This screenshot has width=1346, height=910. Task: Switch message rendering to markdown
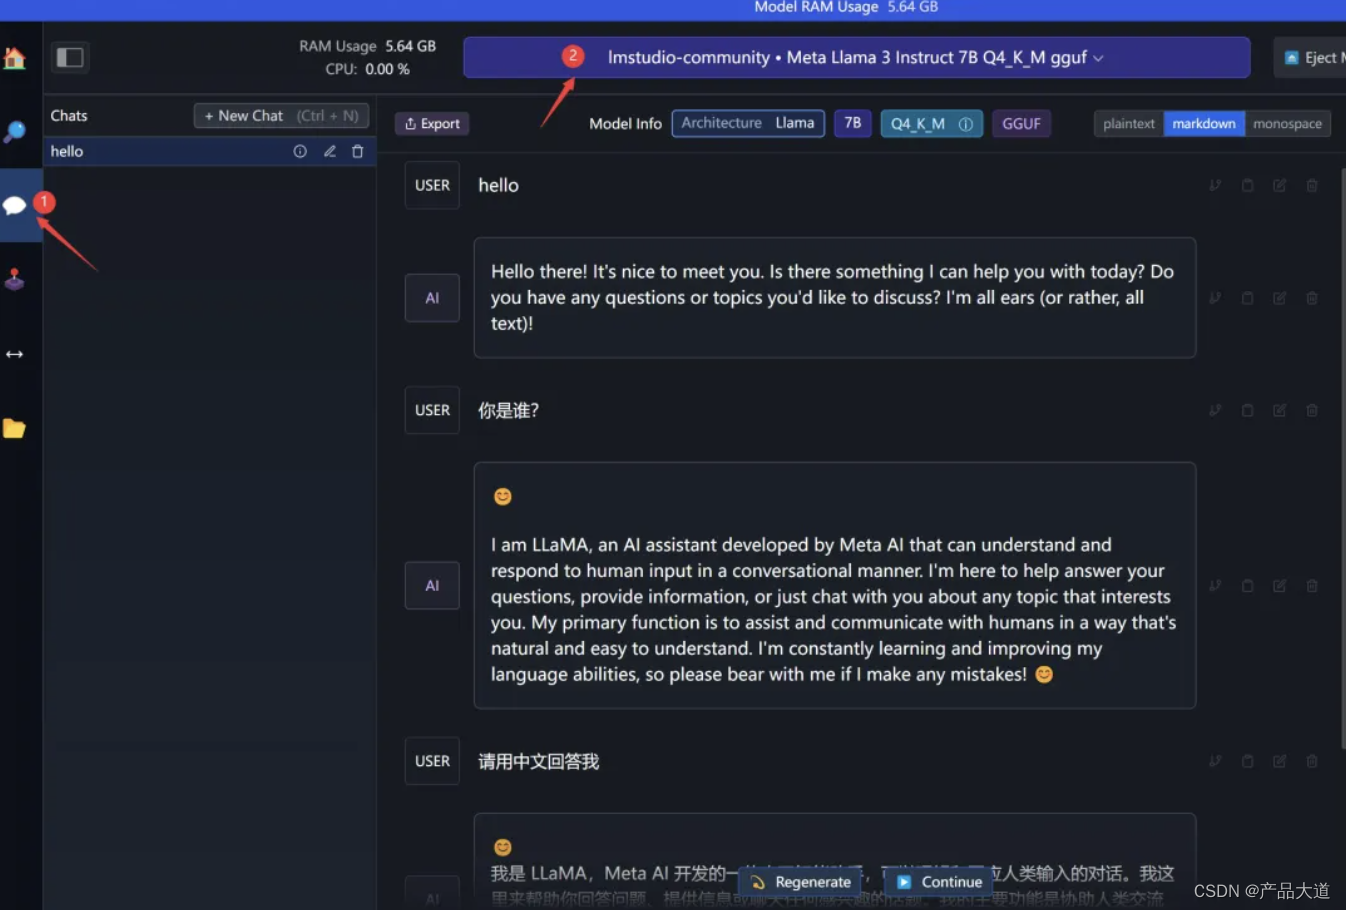[1204, 124]
